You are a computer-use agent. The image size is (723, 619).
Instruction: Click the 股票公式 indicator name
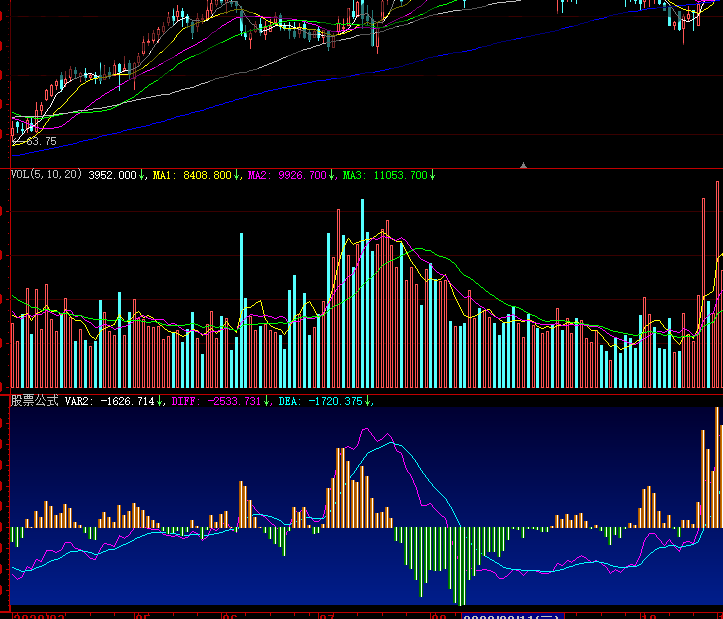coord(35,401)
